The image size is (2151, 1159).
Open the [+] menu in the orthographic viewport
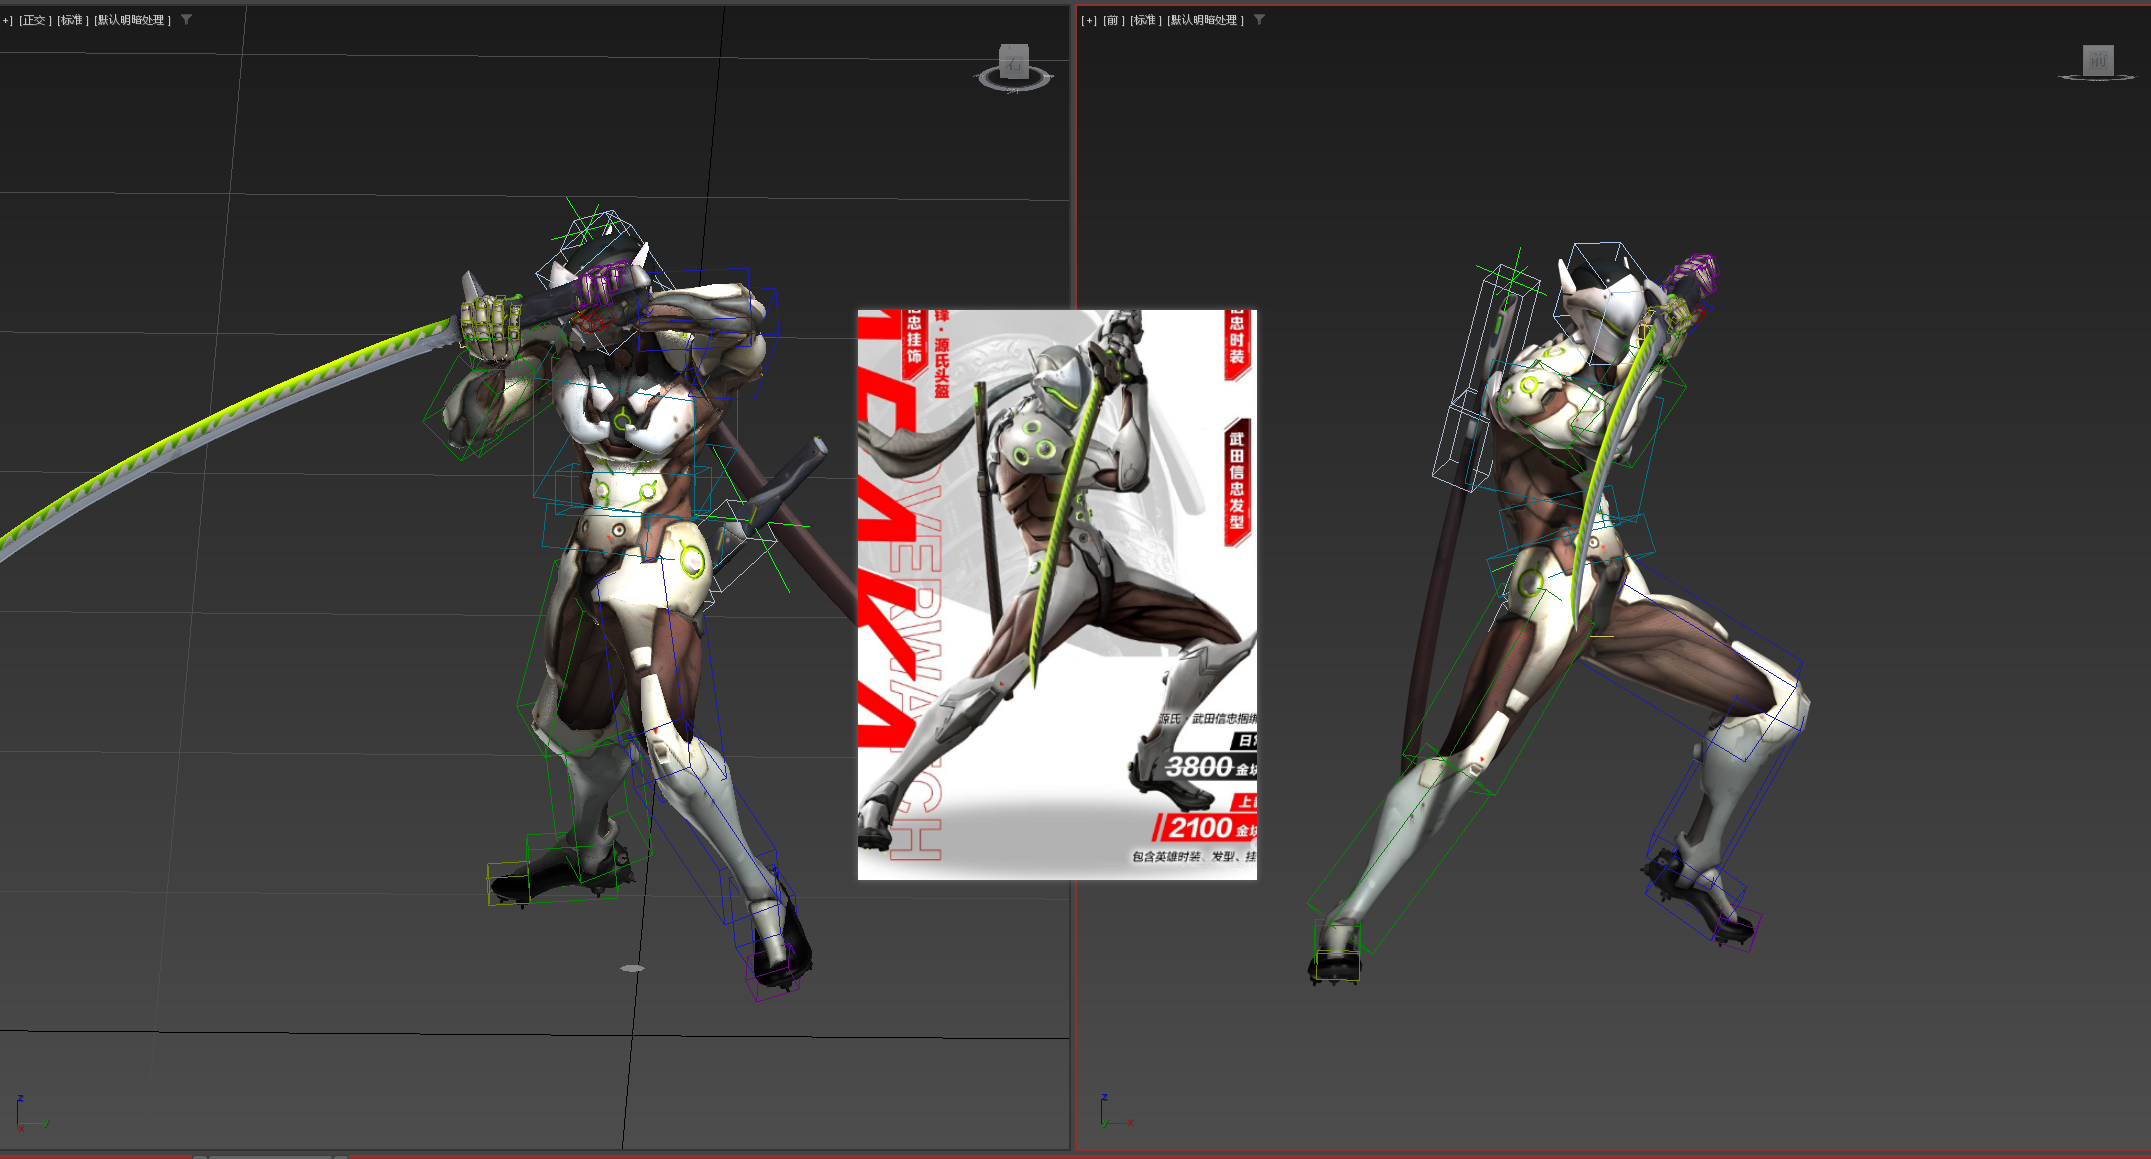(7, 20)
